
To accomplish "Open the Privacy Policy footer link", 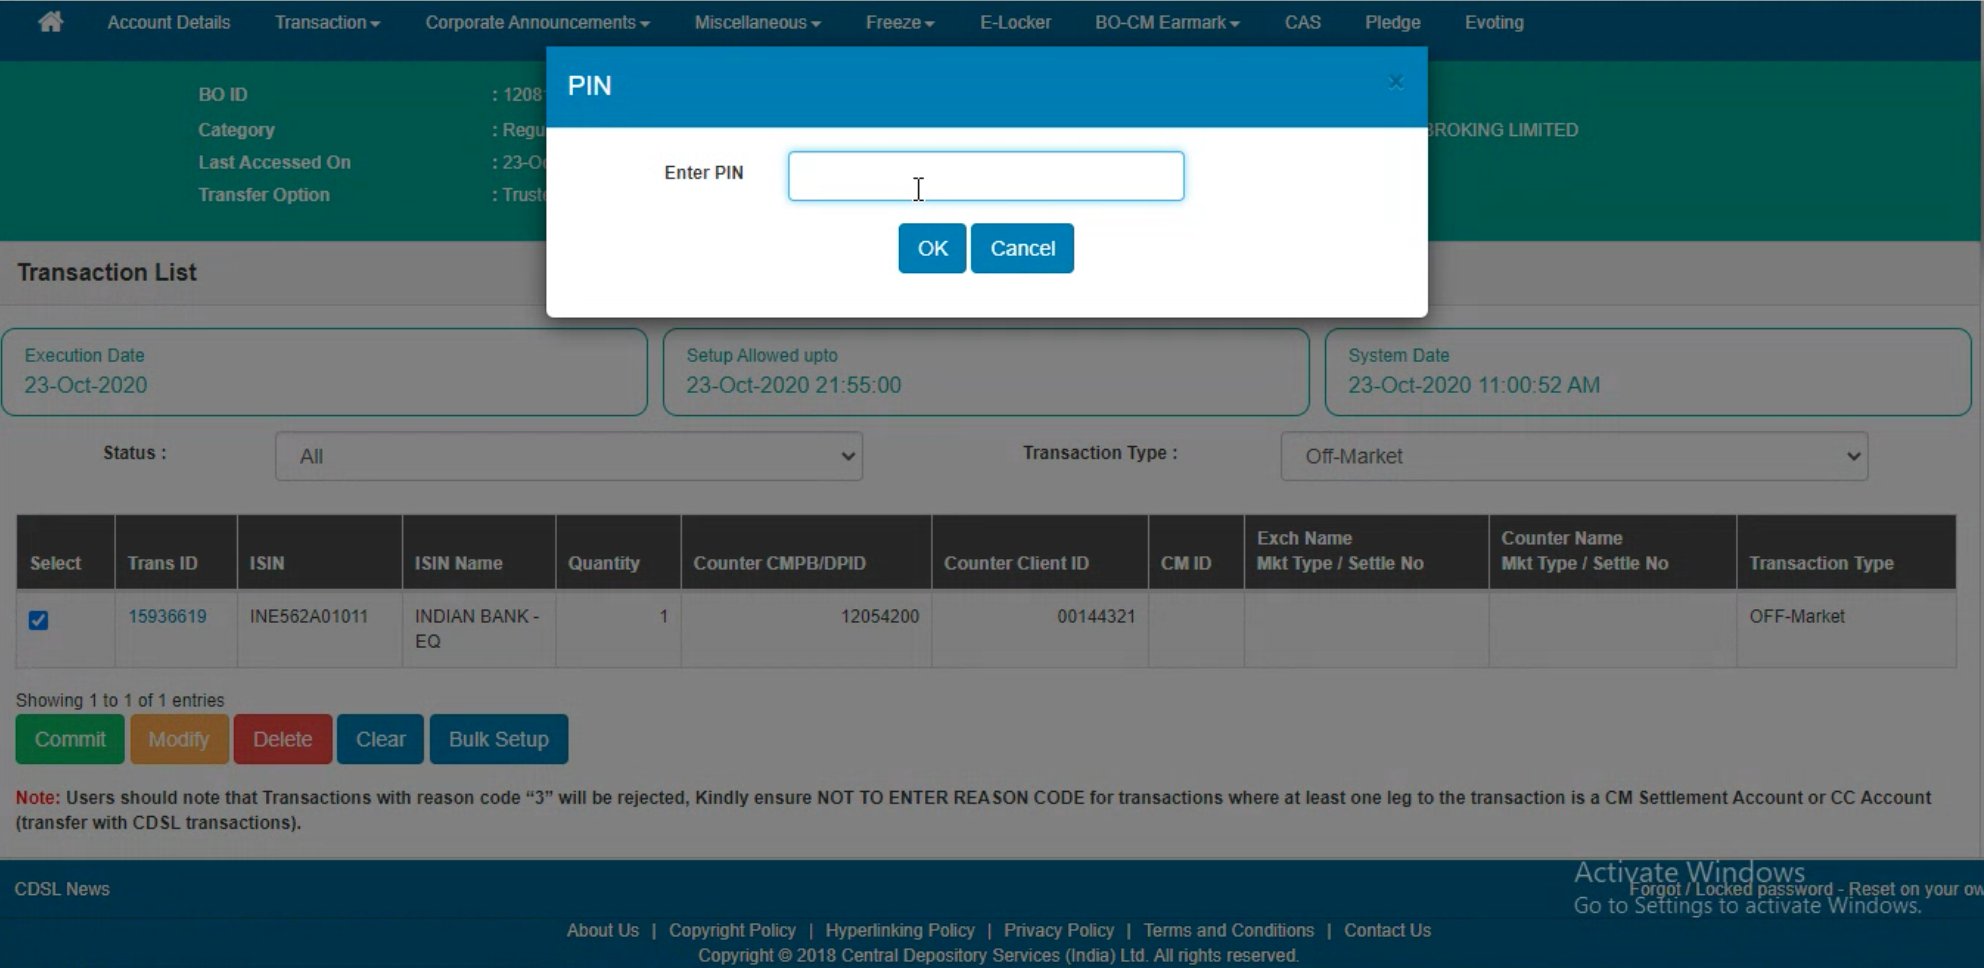I will coord(1058,930).
